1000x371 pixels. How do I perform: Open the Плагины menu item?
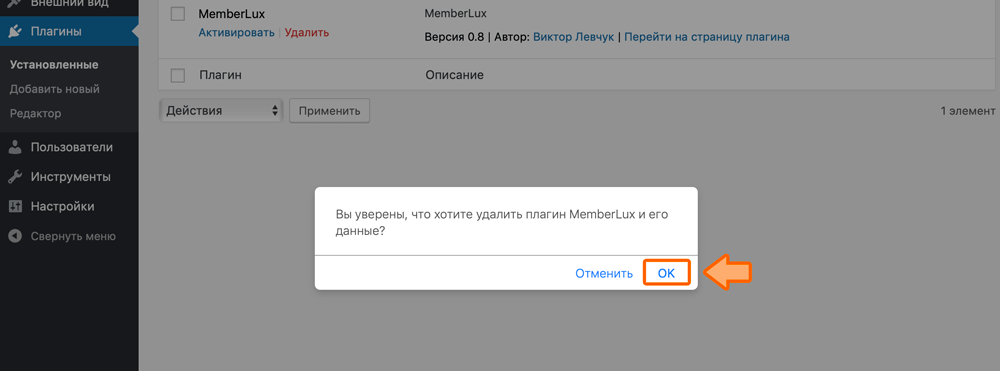pos(69,31)
